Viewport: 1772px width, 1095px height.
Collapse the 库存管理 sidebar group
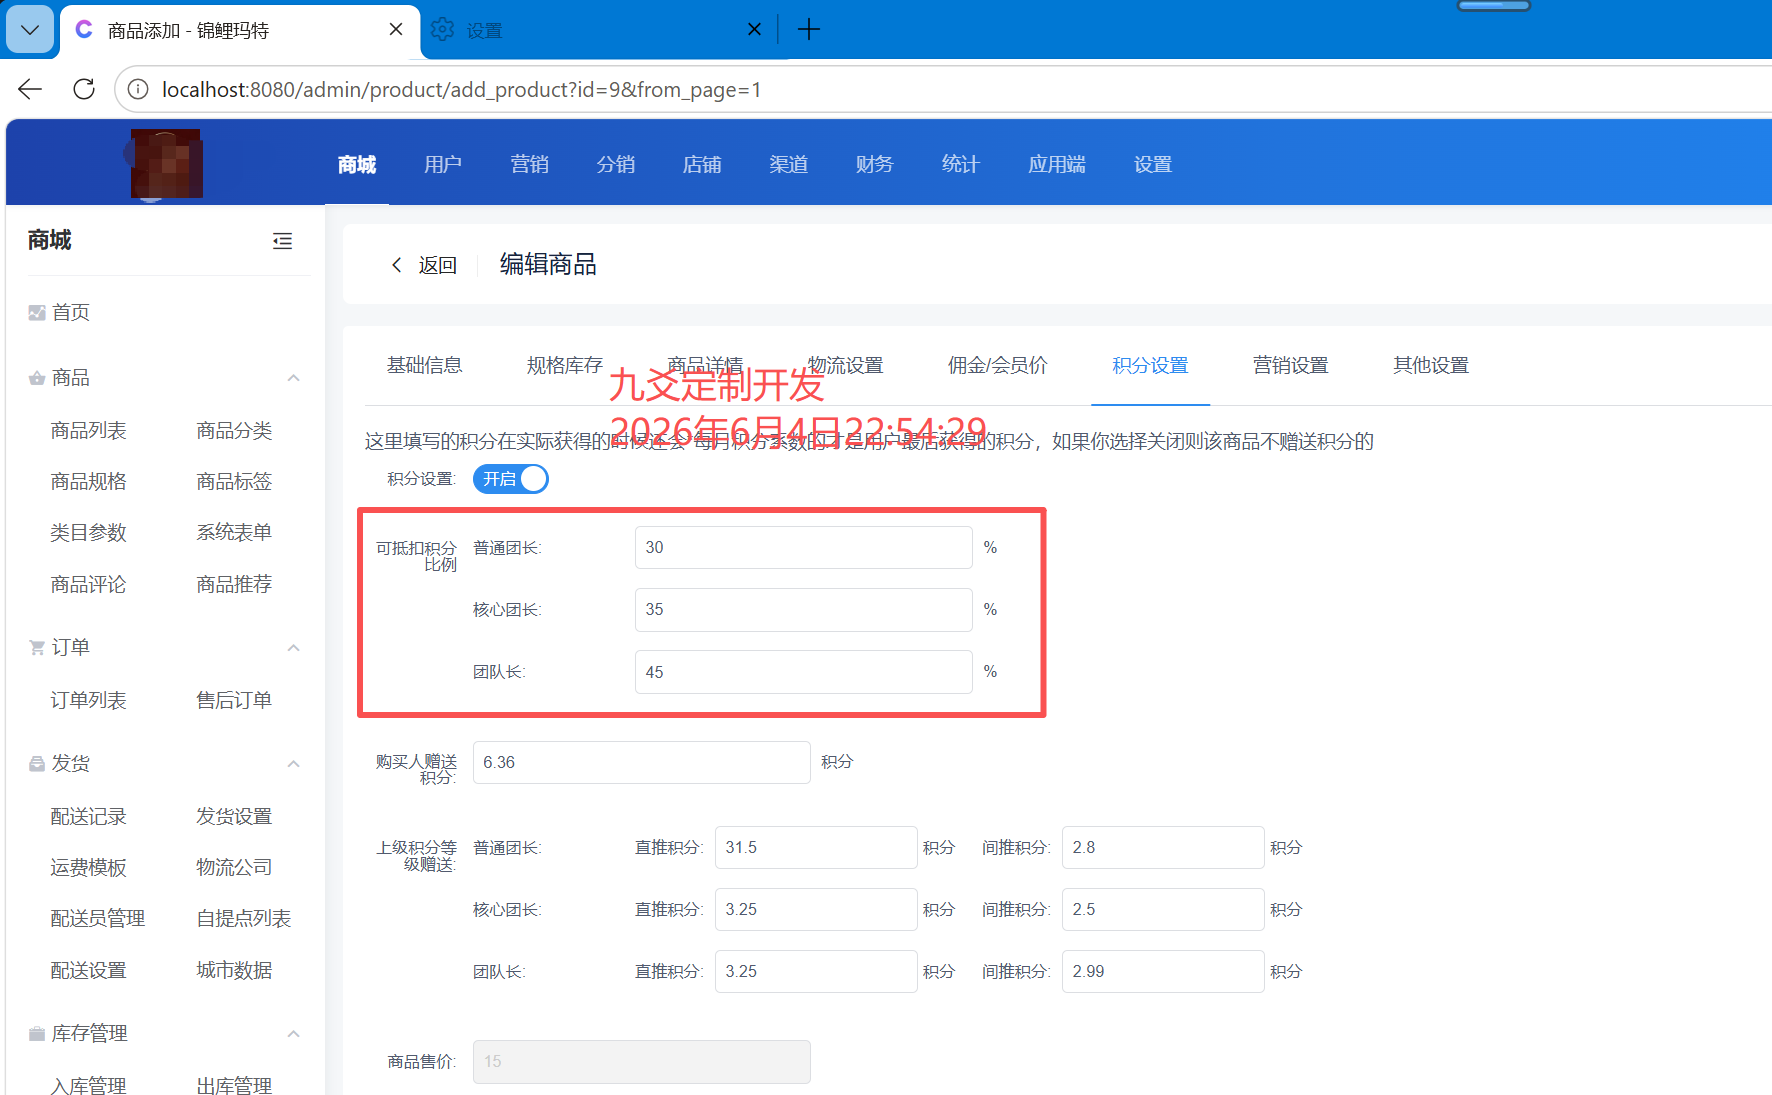point(293,1034)
